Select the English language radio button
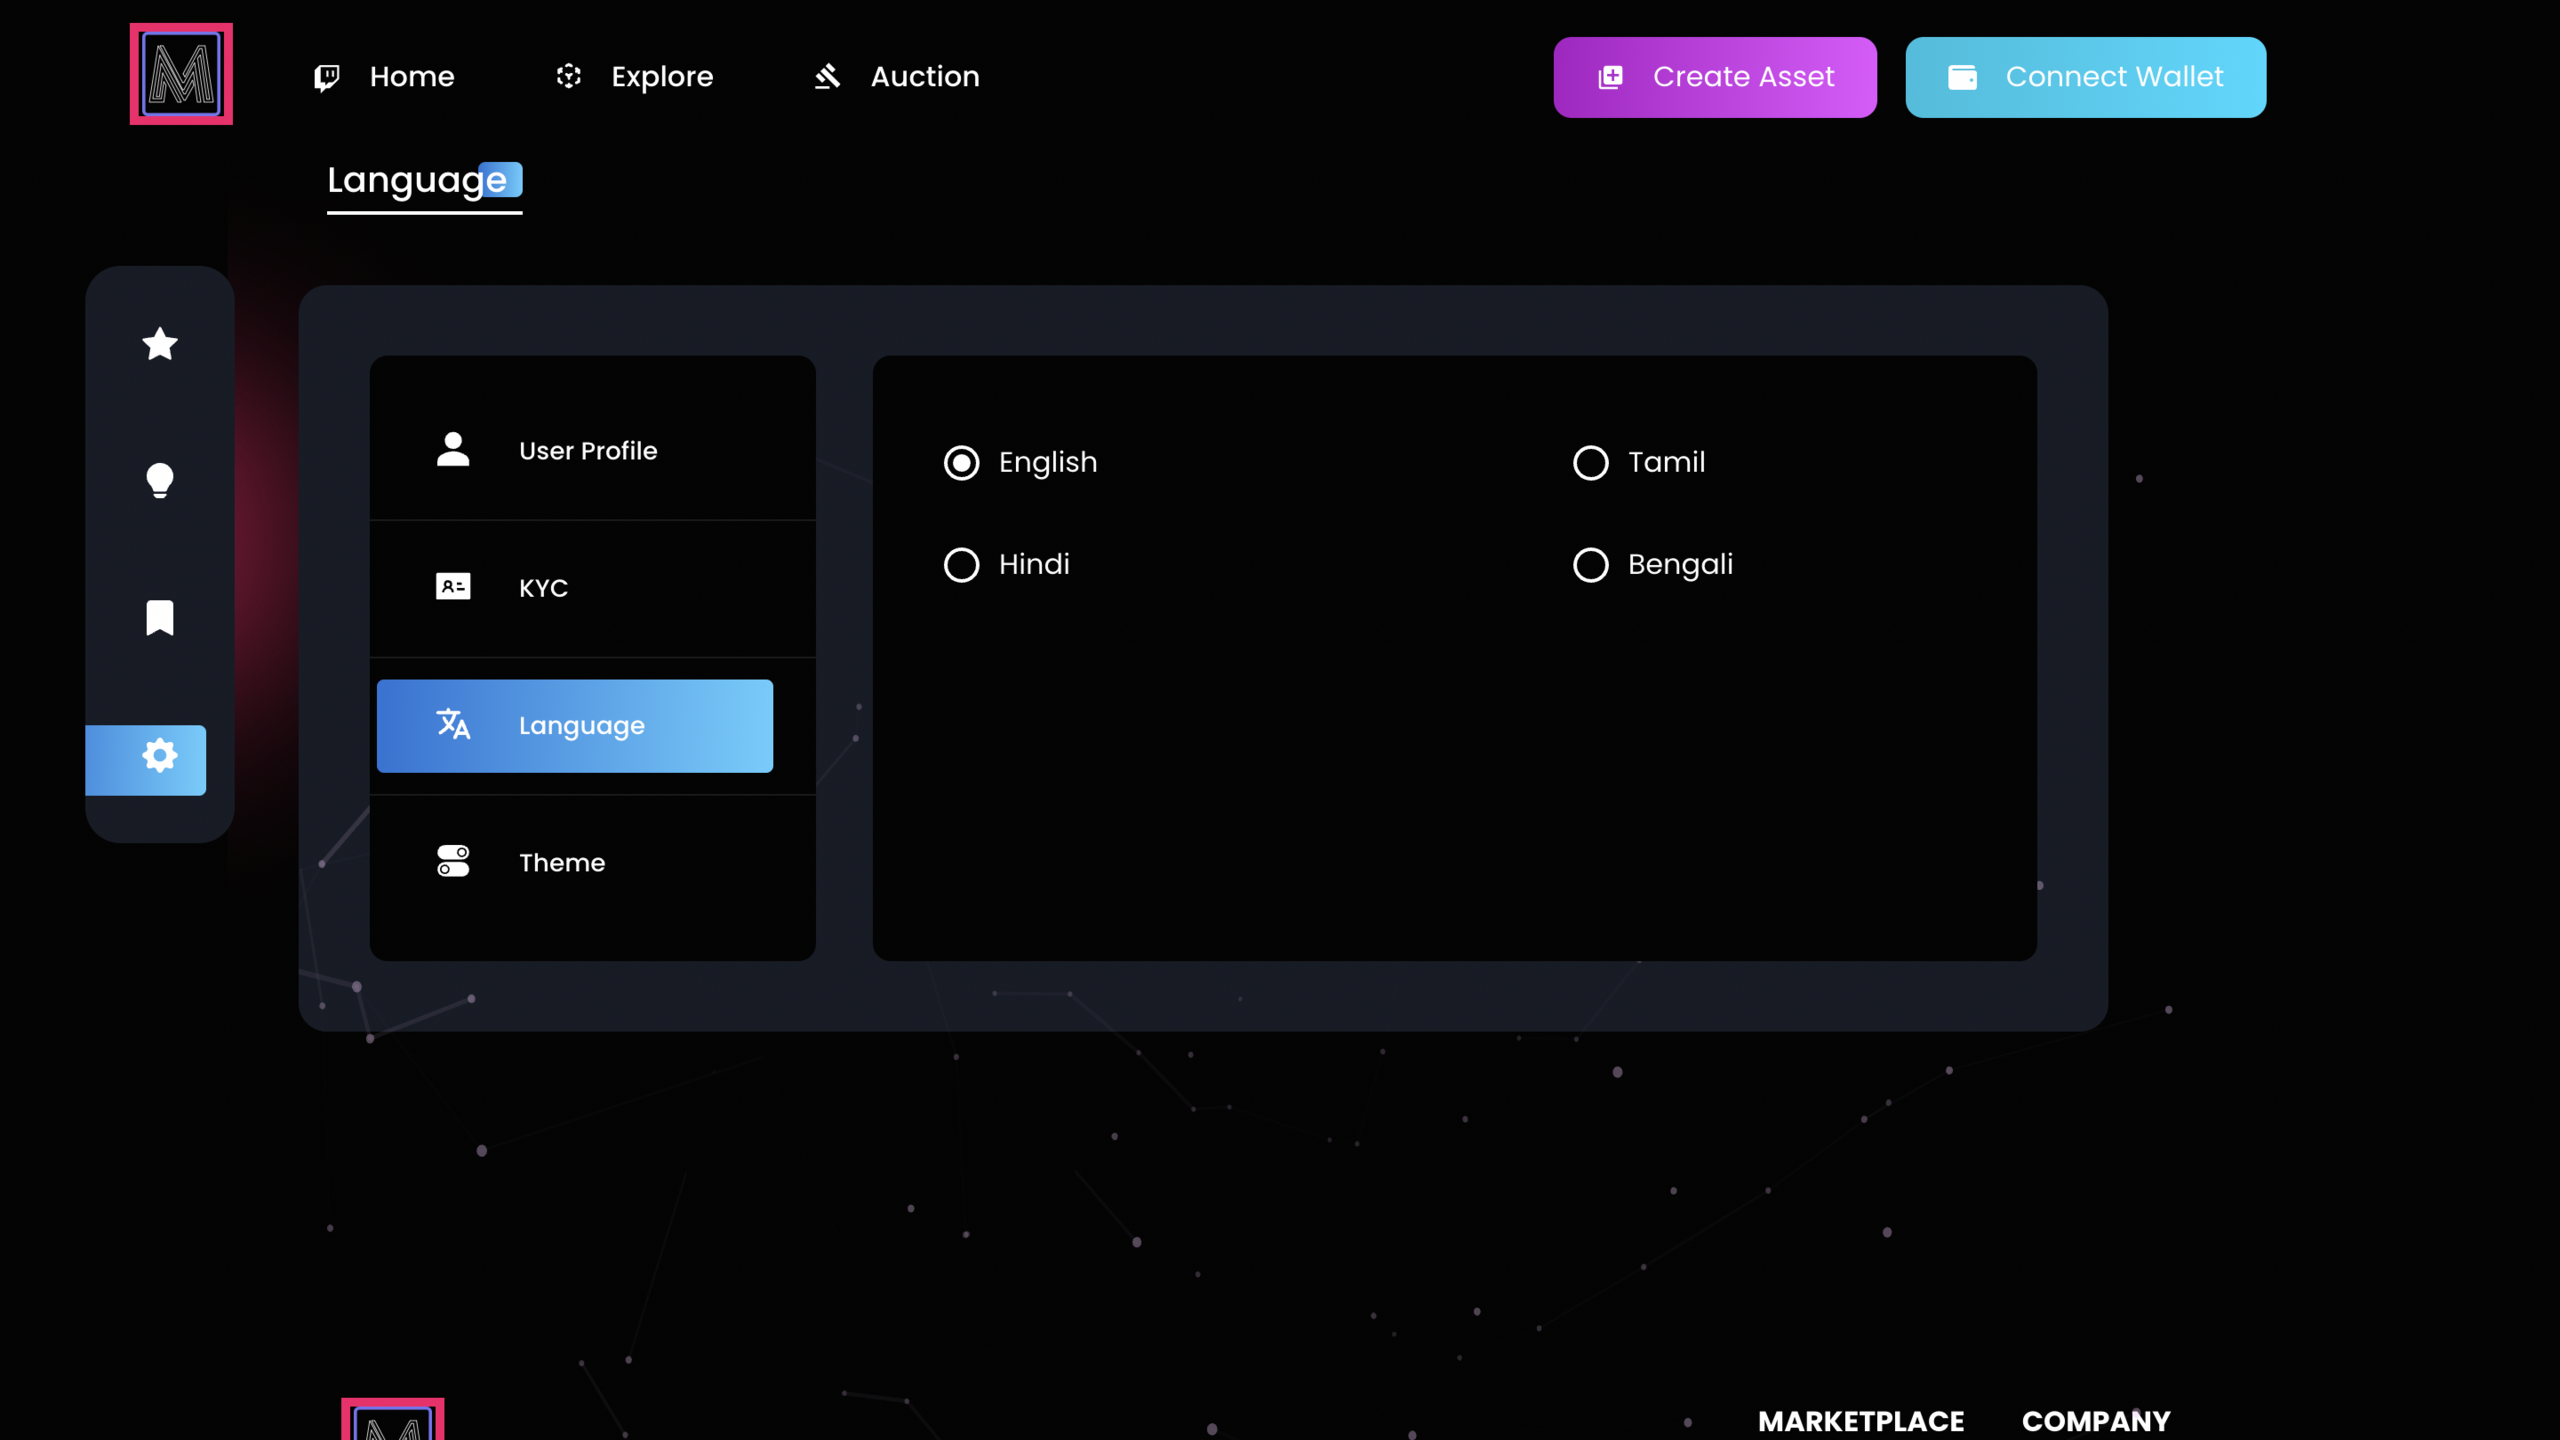The image size is (2560, 1440). [961, 463]
